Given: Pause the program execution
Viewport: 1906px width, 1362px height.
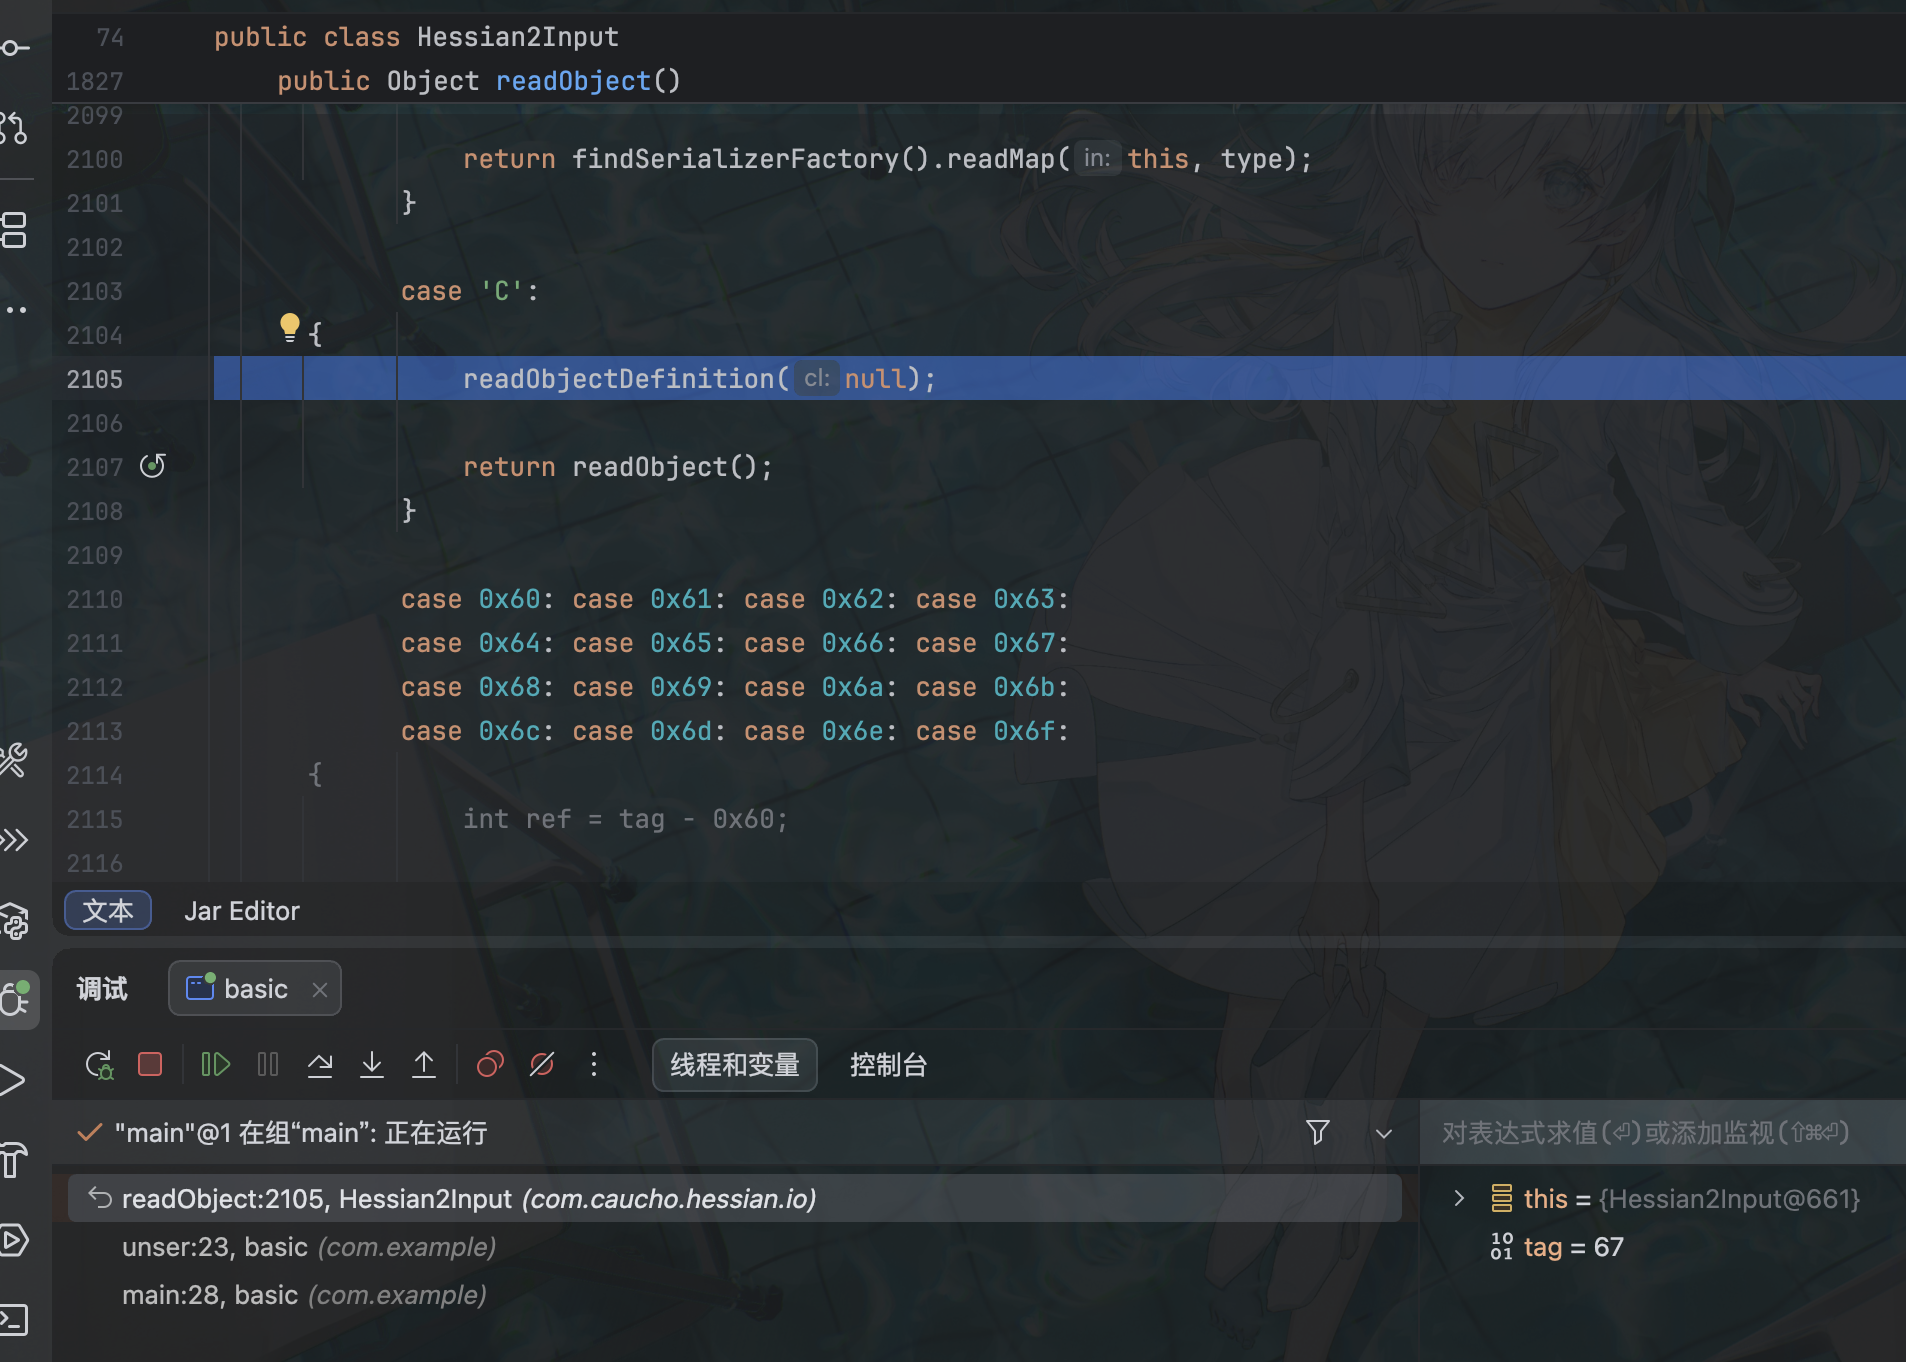Looking at the screenshot, I should pos(268,1065).
